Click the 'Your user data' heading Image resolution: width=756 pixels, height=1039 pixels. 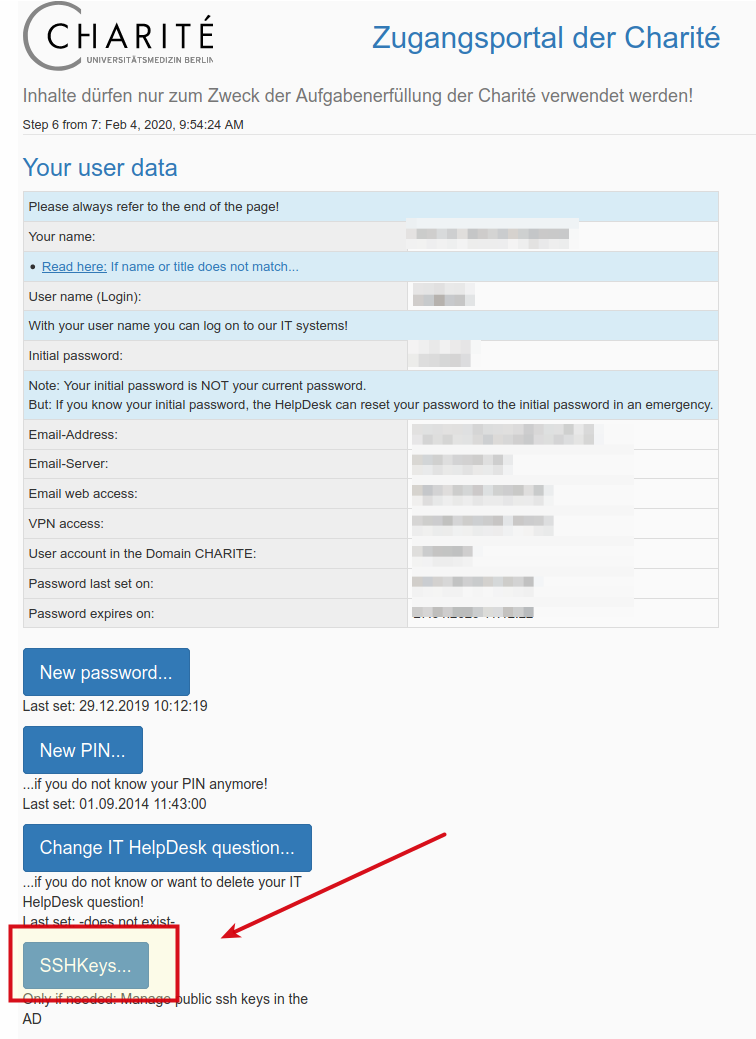(100, 168)
